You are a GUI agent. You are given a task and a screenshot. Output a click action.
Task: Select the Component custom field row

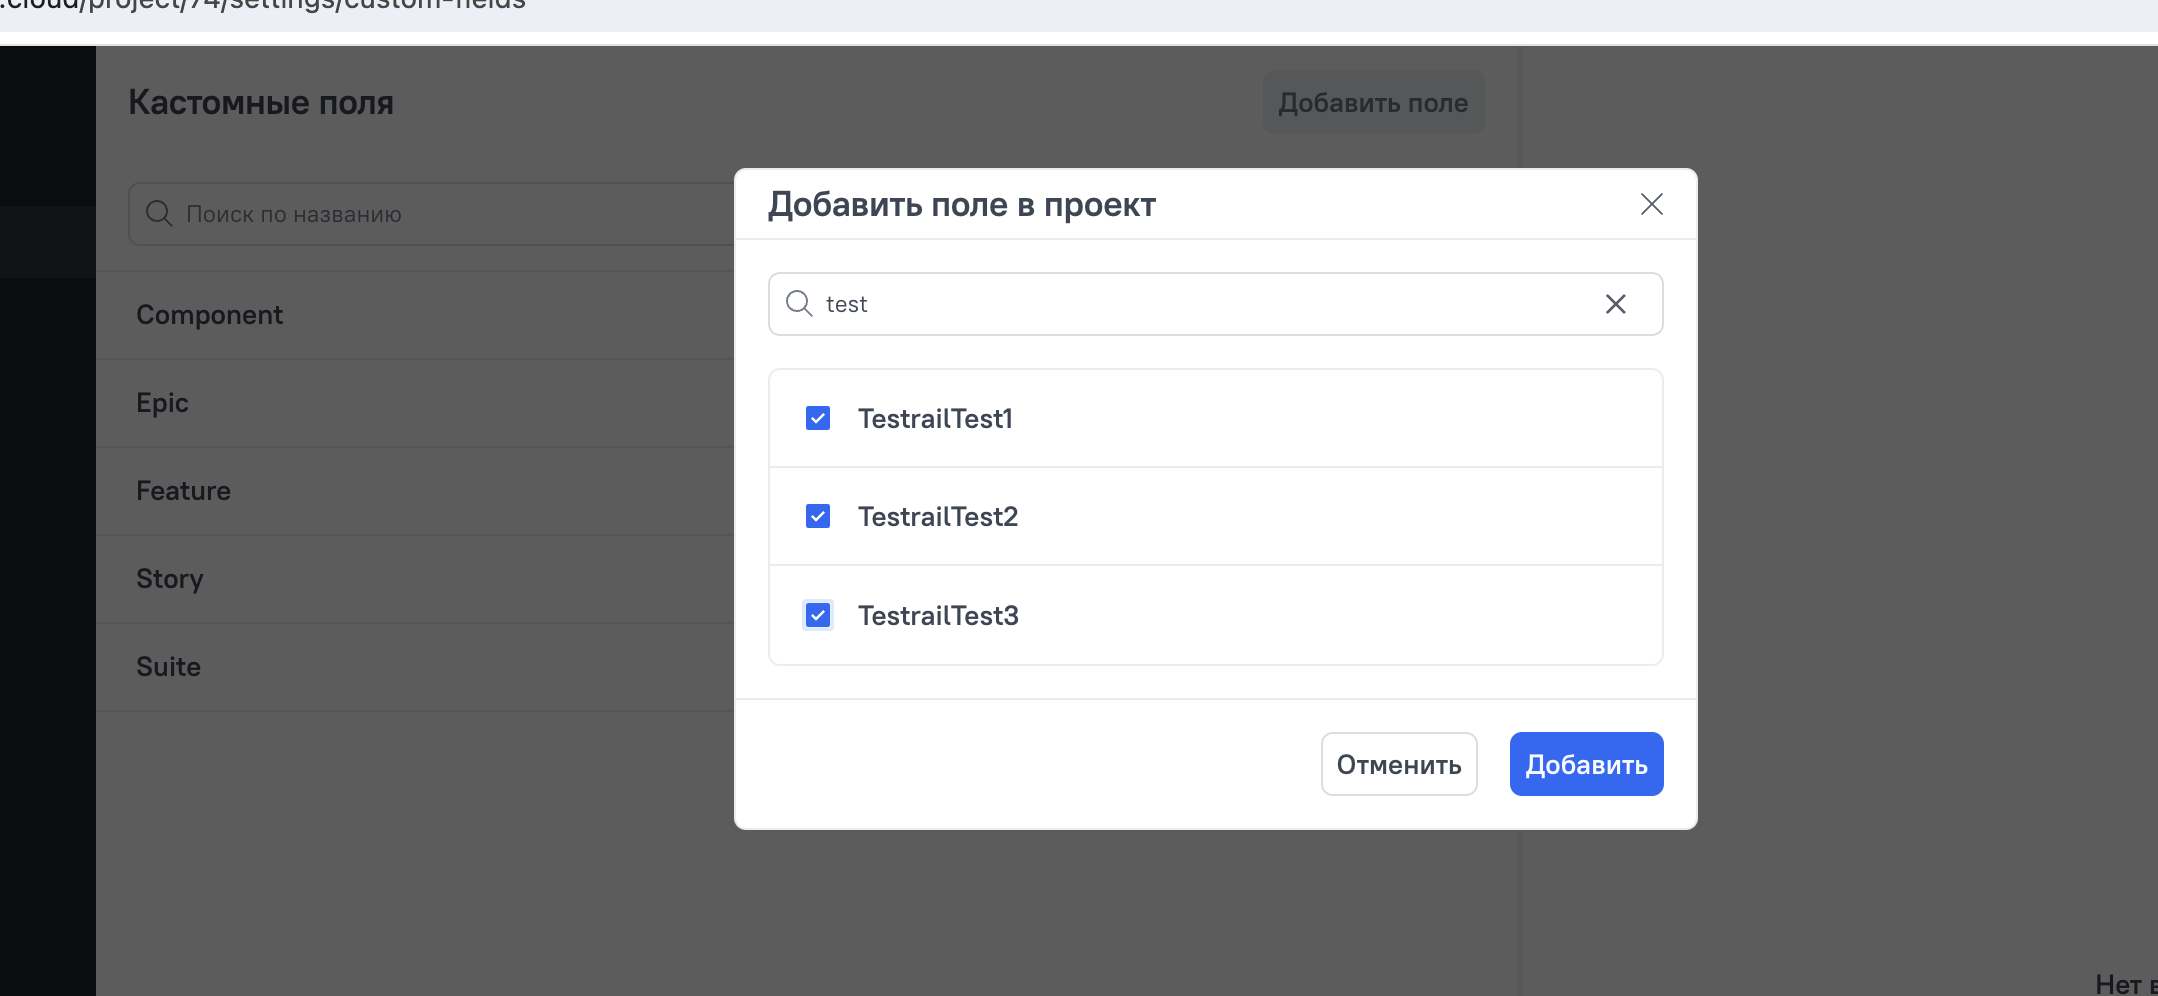click(x=415, y=315)
